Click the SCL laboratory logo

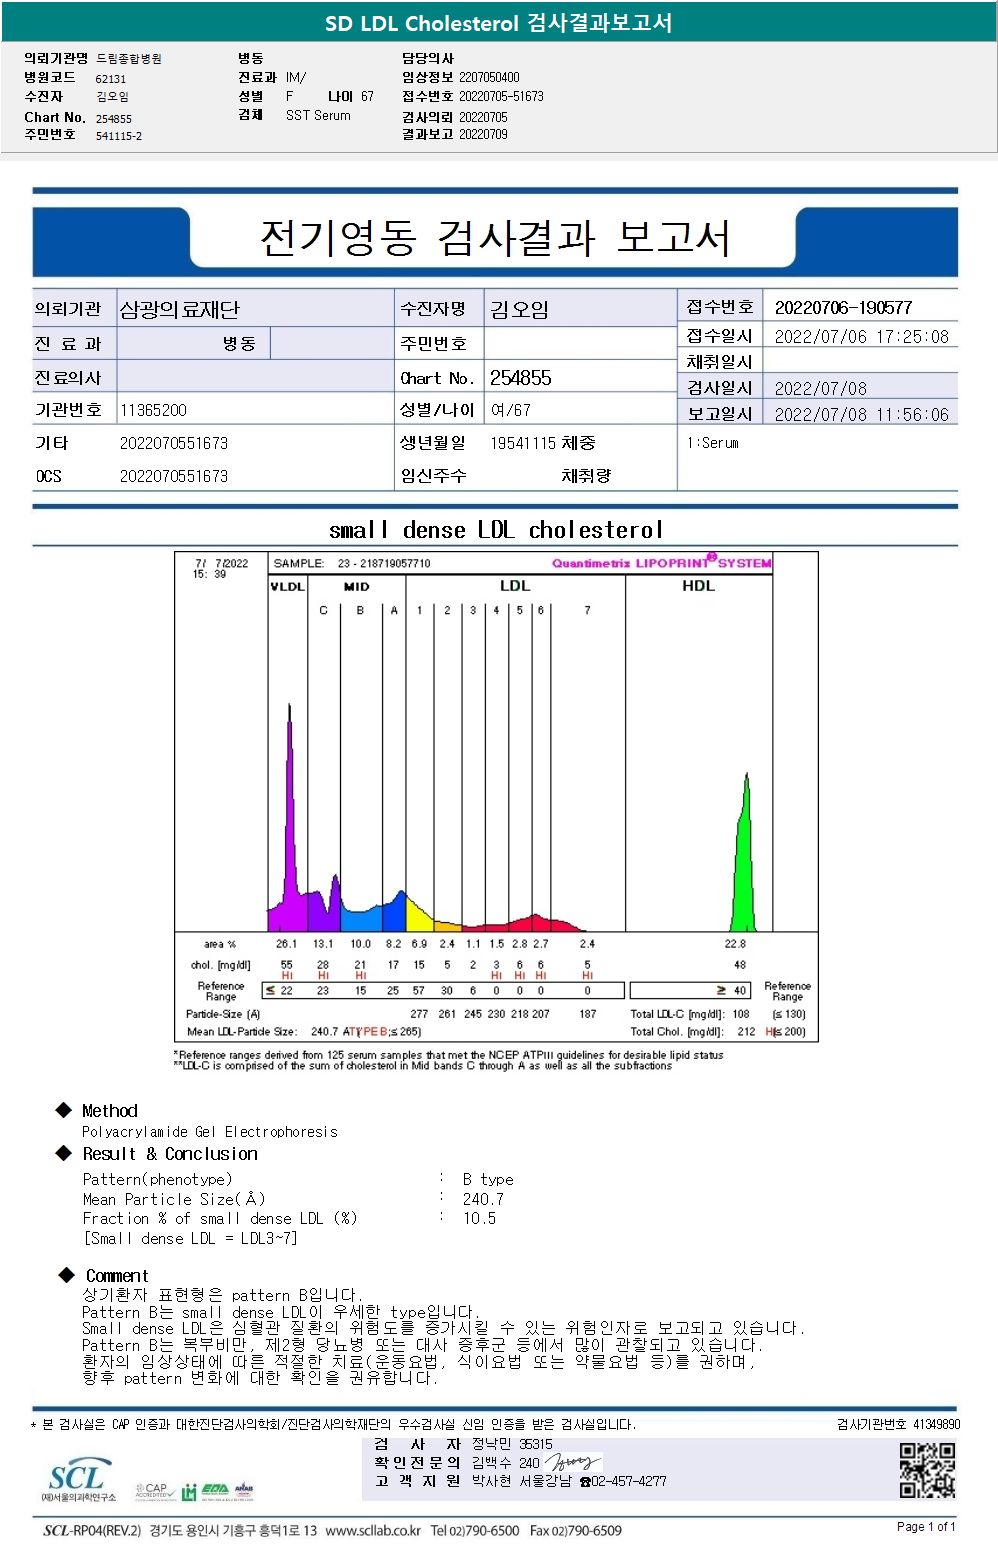[78, 1480]
